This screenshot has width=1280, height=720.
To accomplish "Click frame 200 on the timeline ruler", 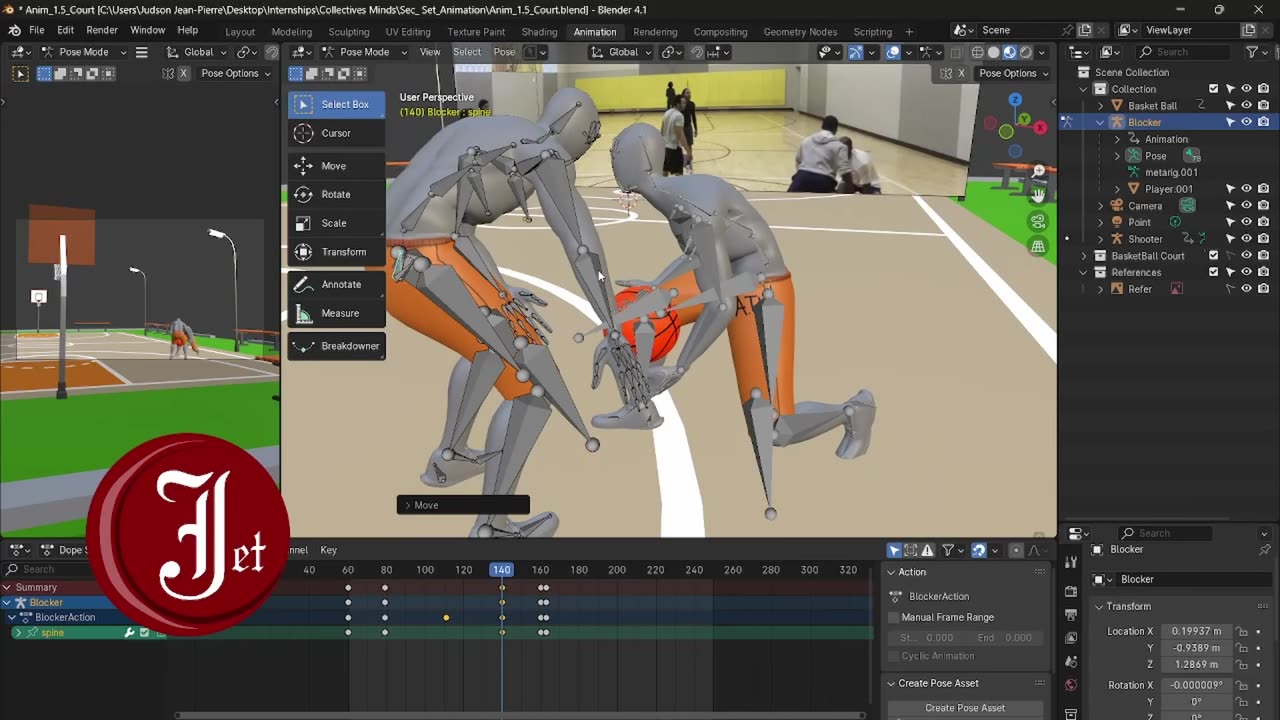I will pyautogui.click(x=617, y=570).
